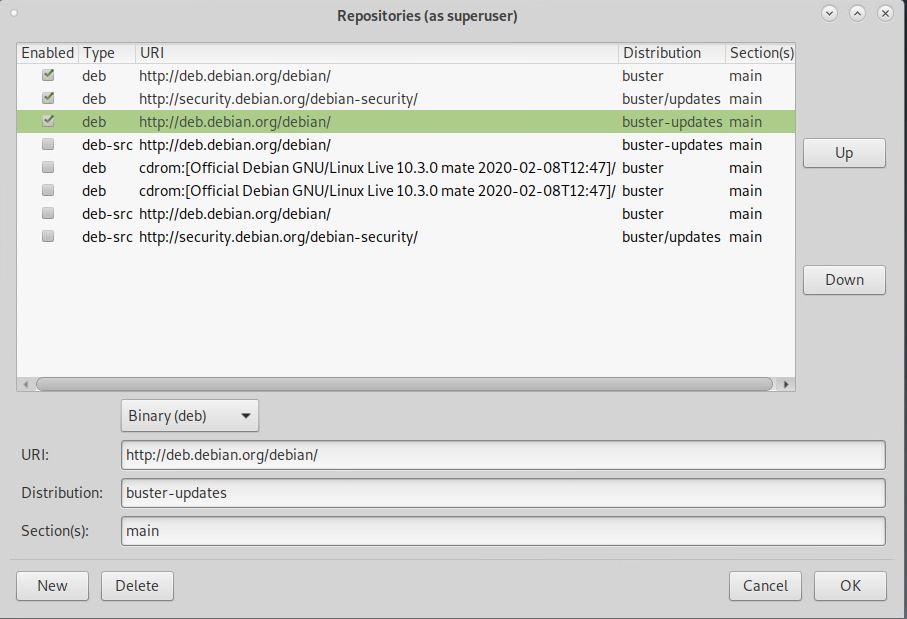907x619 pixels.
Task: Enable the cdrom Official Debian Live repository
Action: pyautogui.click(x=47, y=167)
